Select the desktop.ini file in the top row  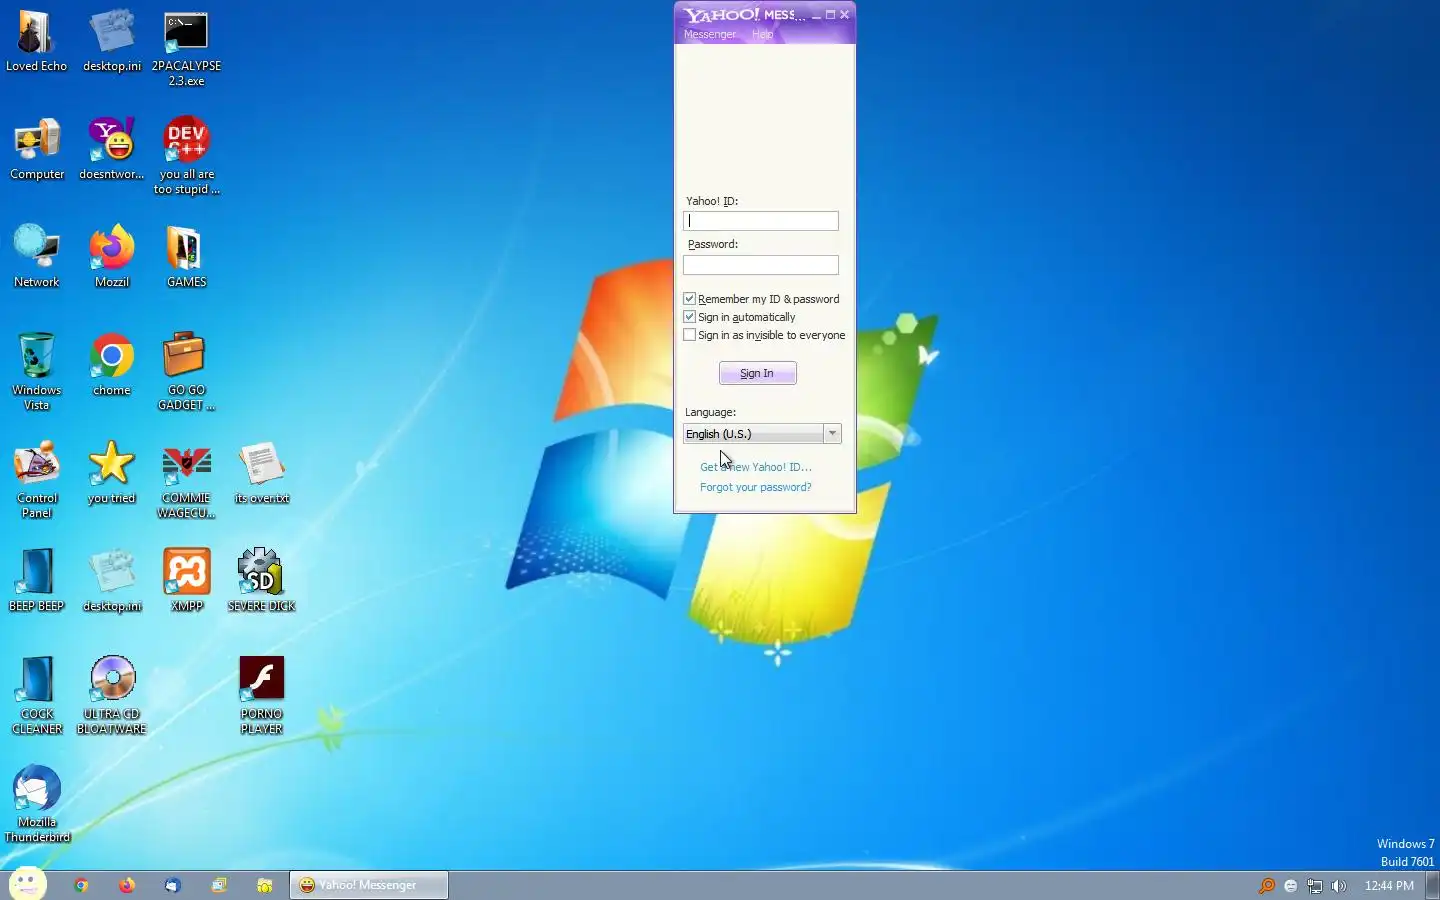pyautogui.click(x=111, y=42)
